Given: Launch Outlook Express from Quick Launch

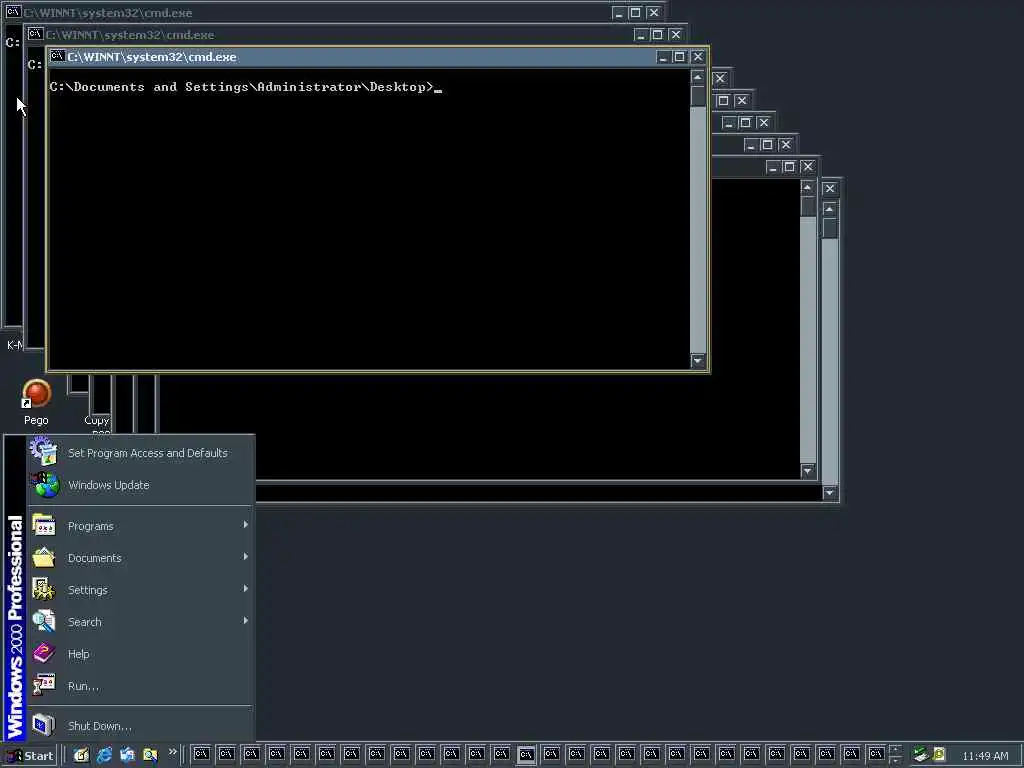Looking at the screenshot, I should click(x=127, y=755).
